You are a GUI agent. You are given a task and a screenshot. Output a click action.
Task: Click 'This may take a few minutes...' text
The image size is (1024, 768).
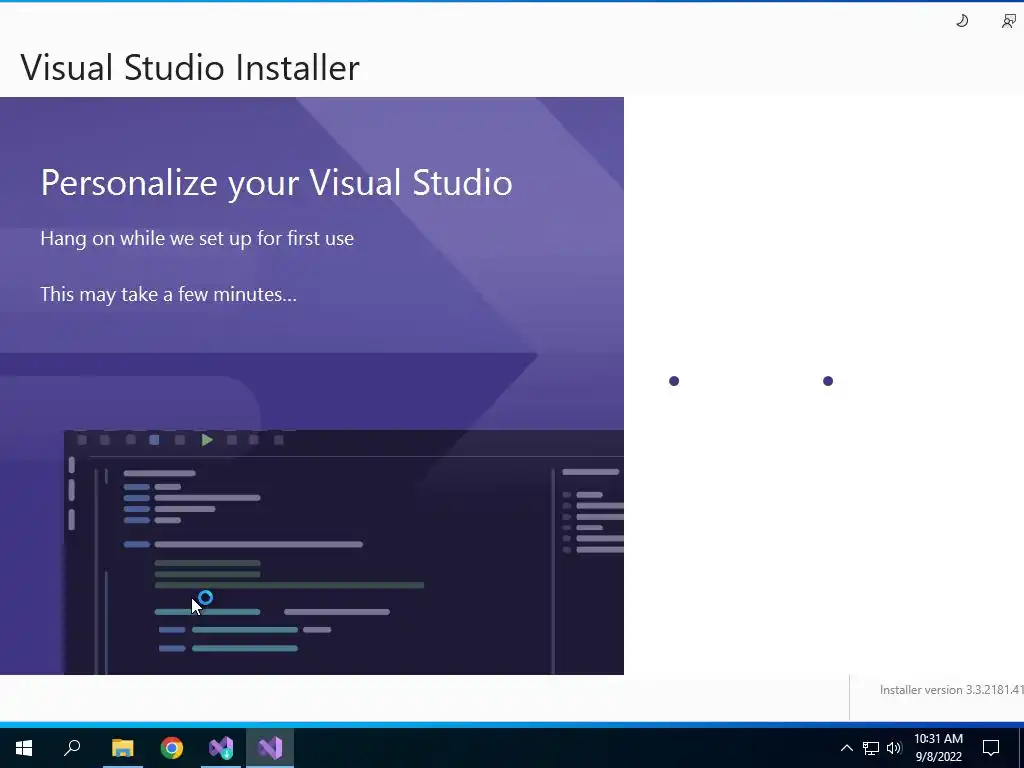coord(168,295)
